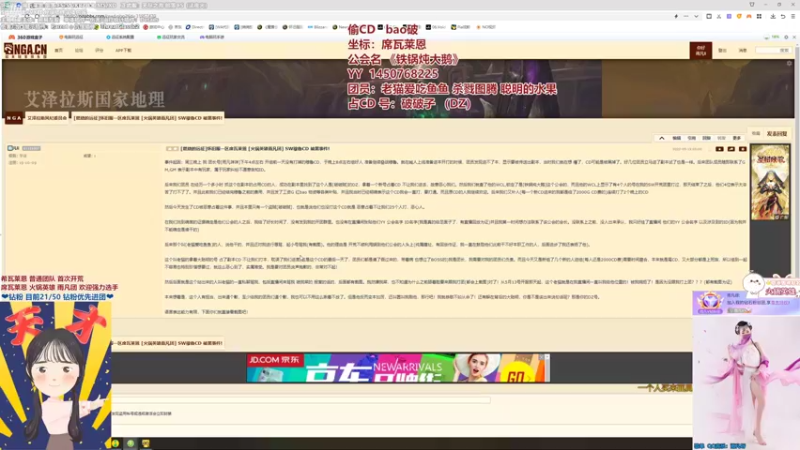Click the 360游戏盒子 toolbar item
Screen dimensions: 800x450
(26, 37)
